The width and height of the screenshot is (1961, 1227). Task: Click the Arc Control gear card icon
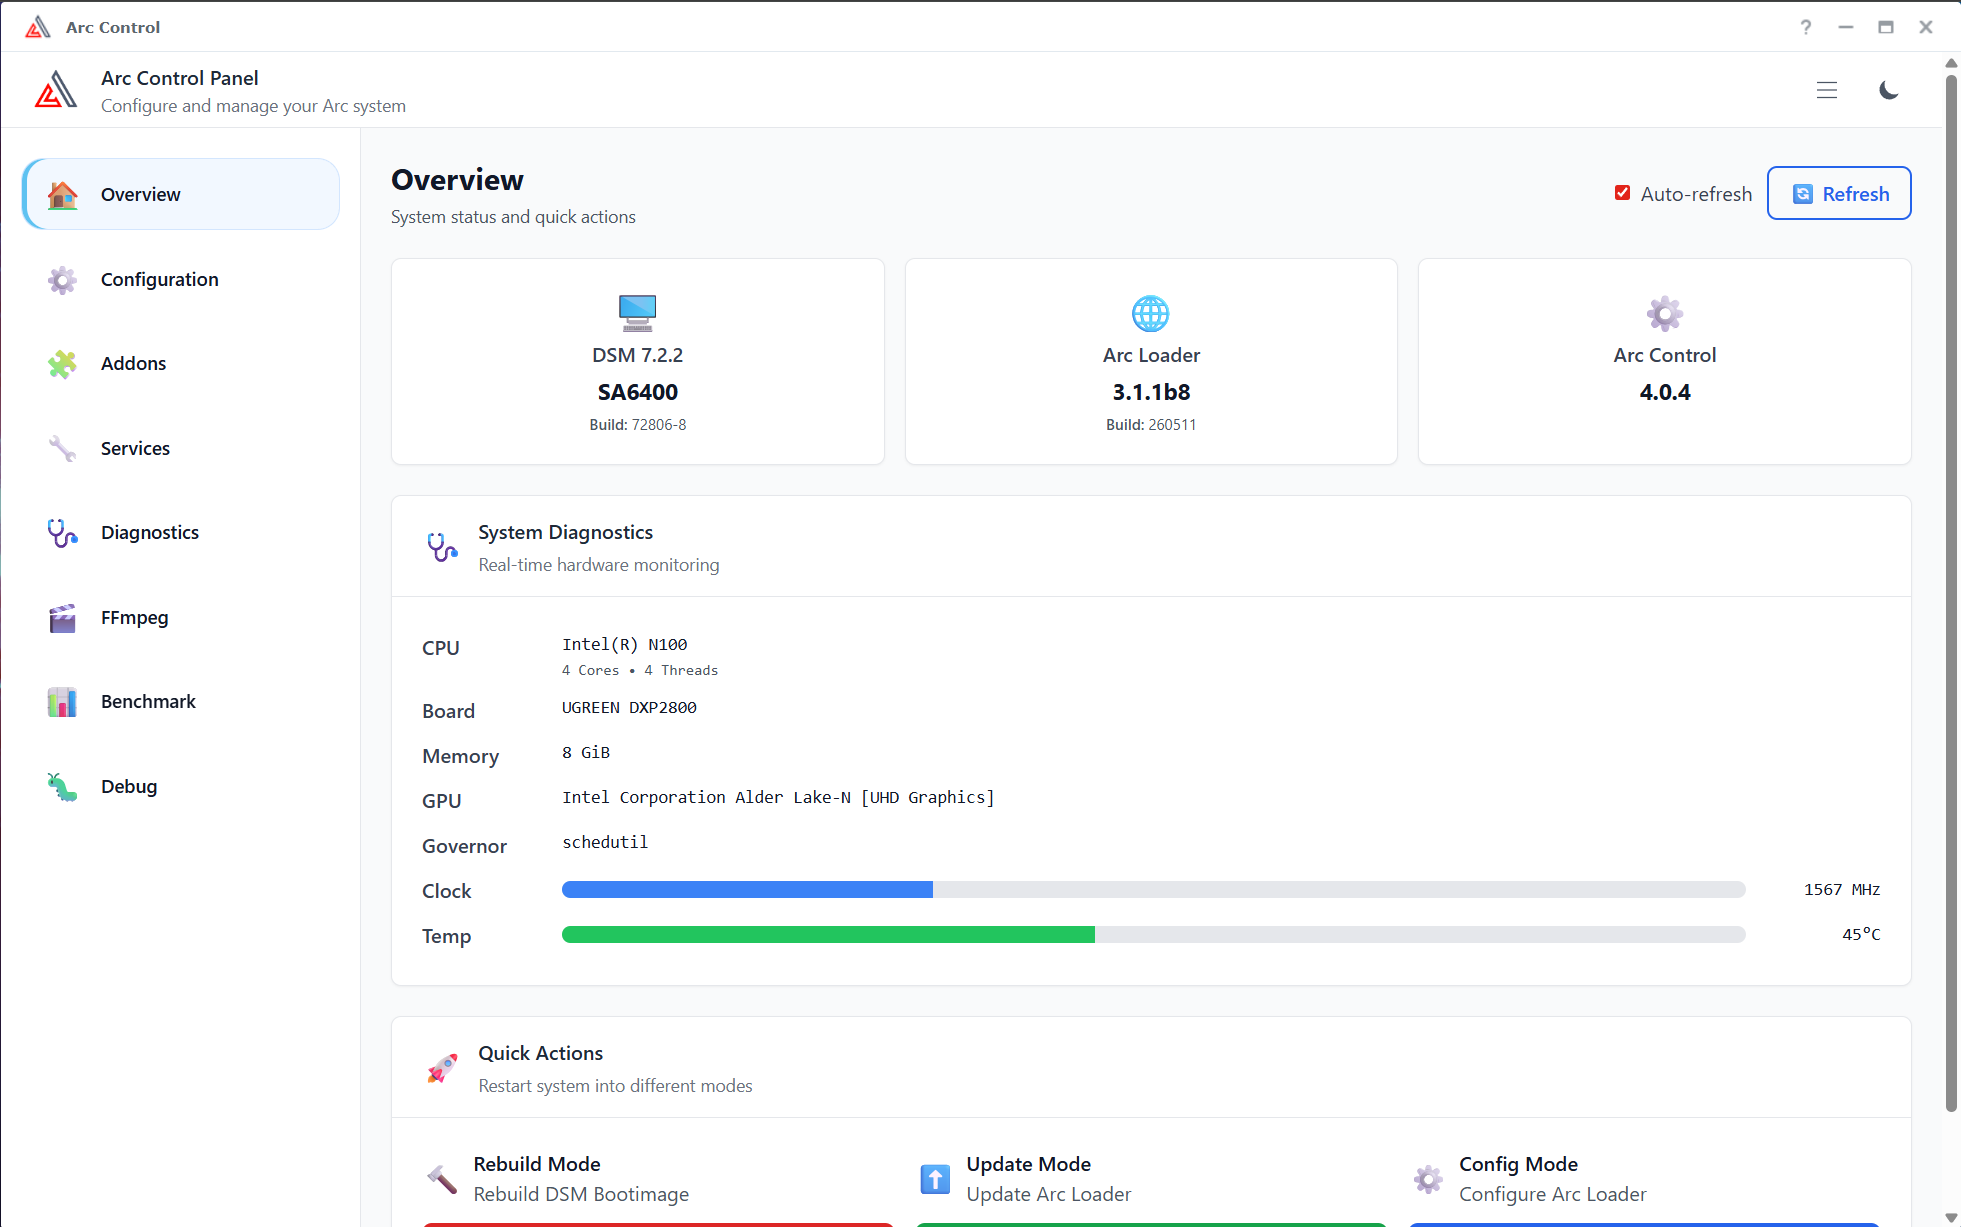(x=1665, y=313)
